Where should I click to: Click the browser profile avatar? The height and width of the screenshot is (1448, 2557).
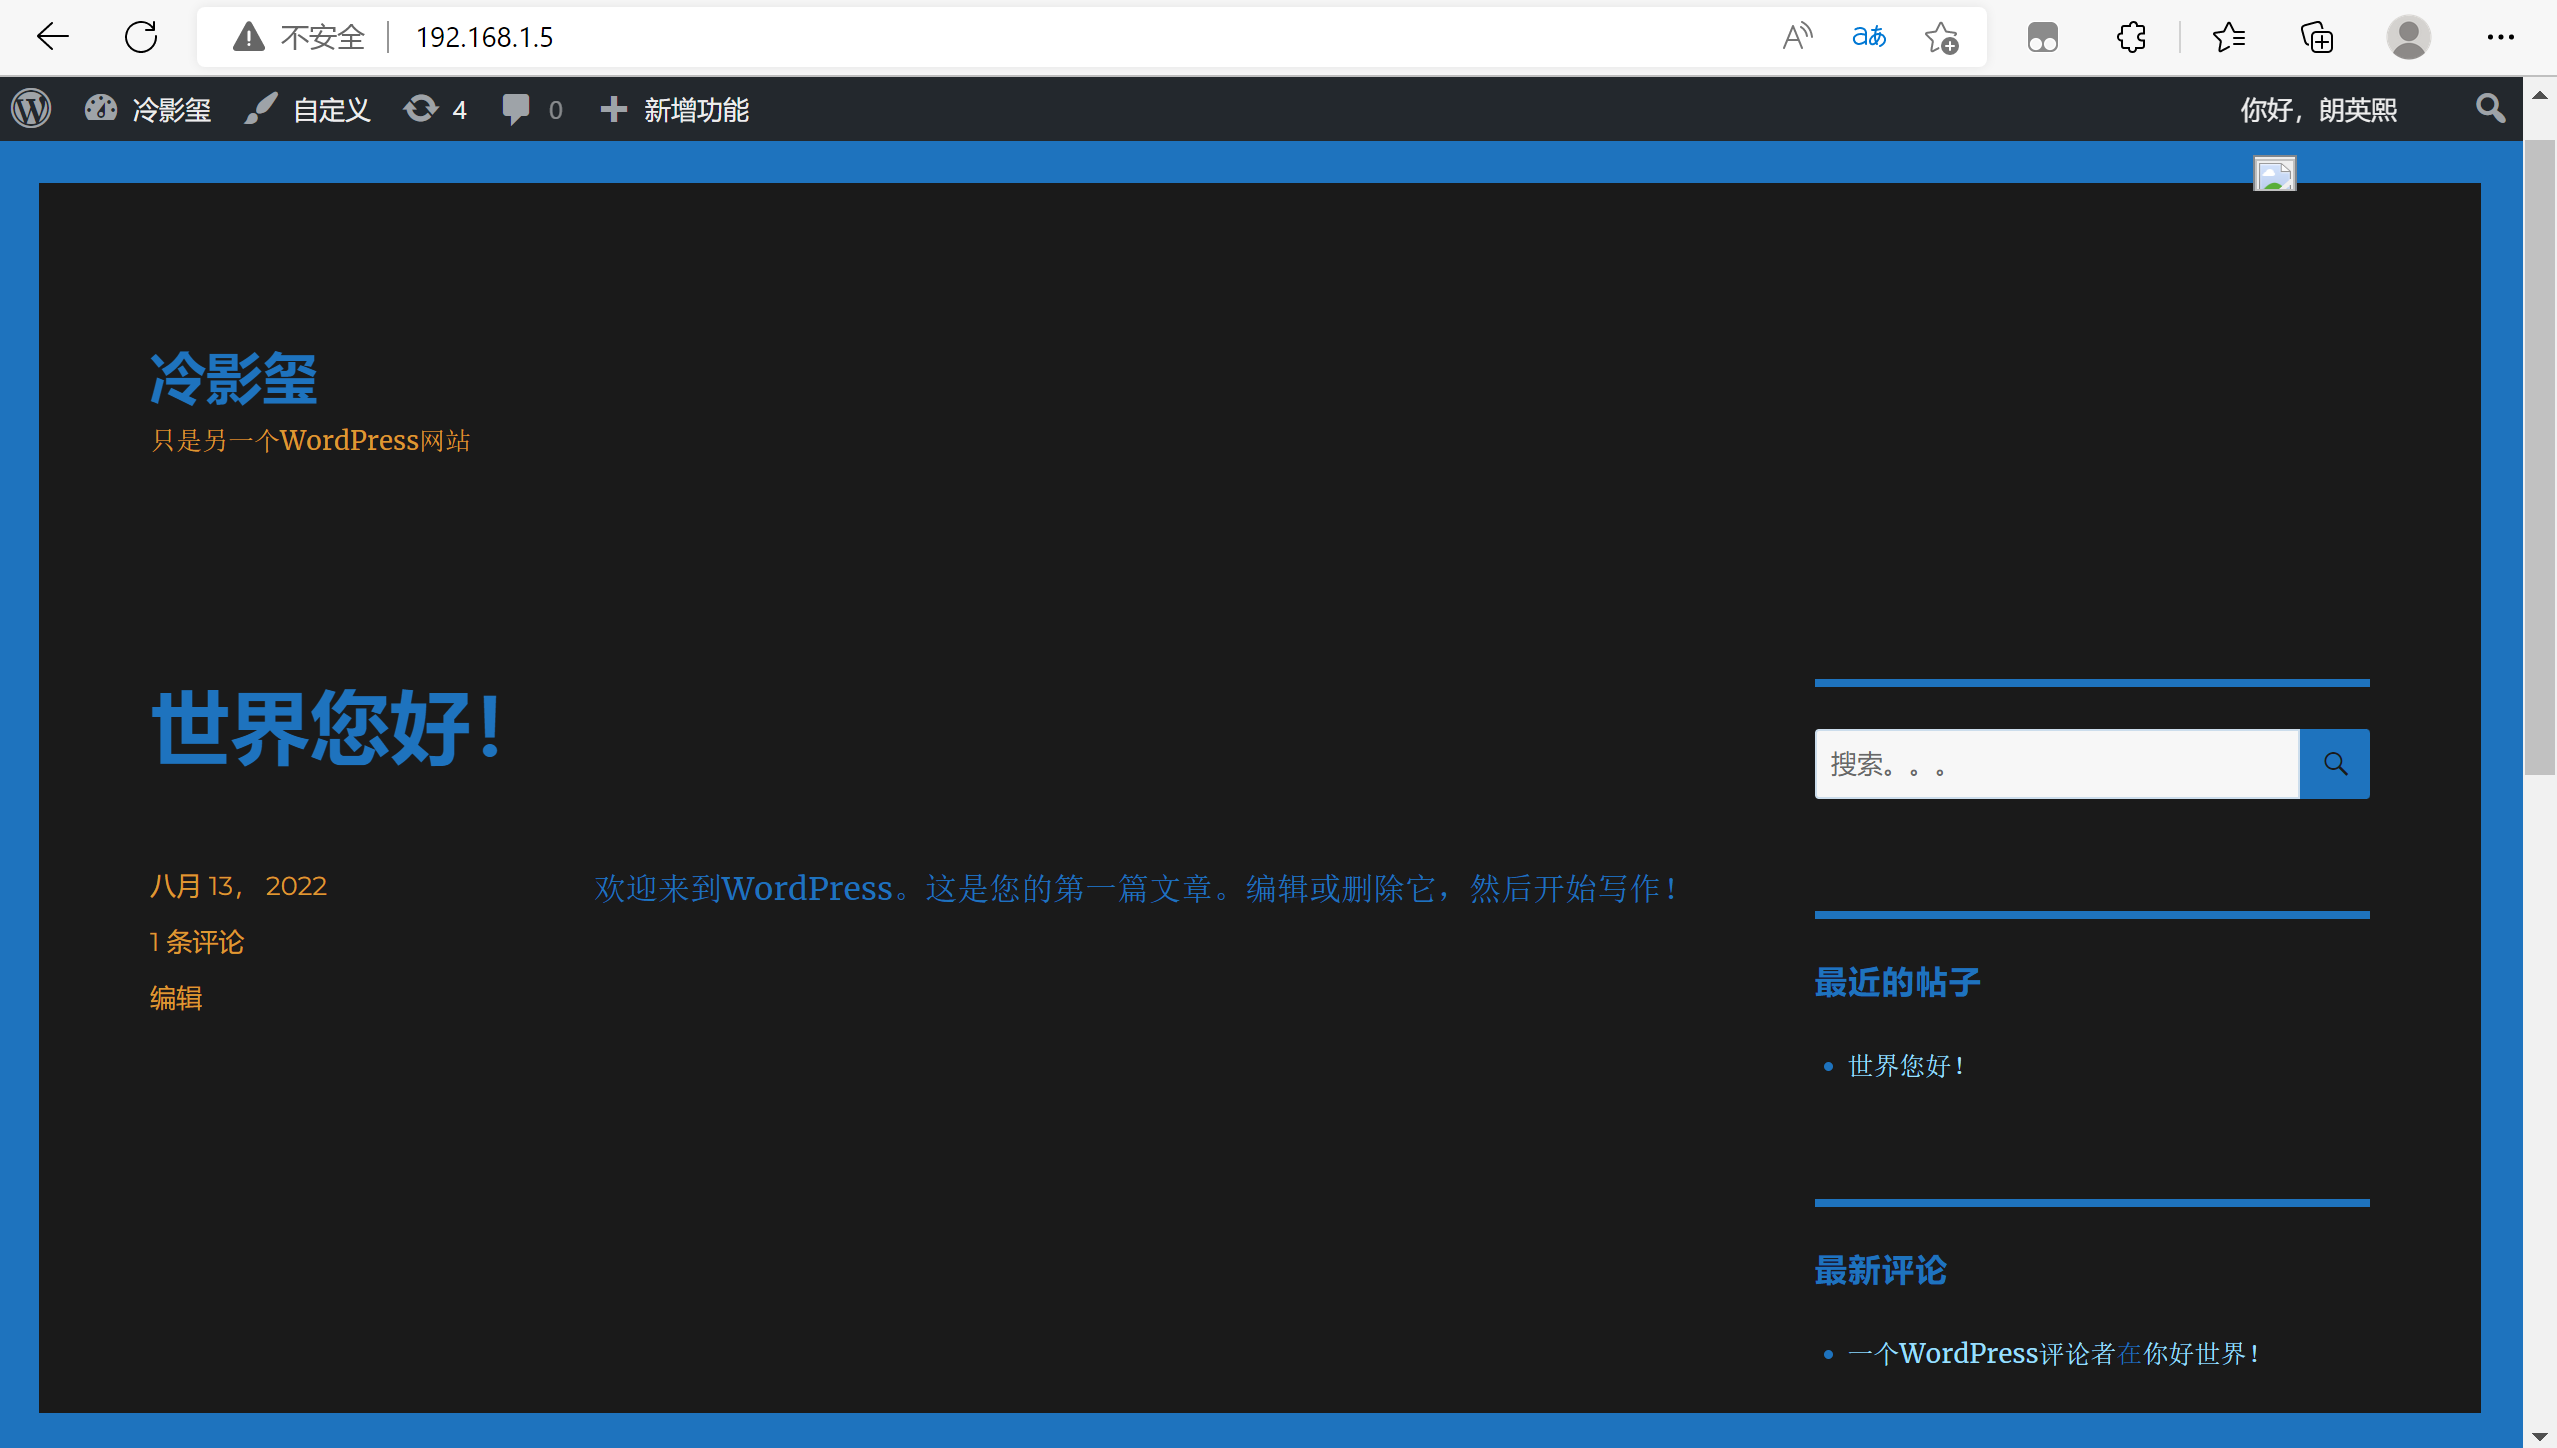click(x=2408, y=37)
